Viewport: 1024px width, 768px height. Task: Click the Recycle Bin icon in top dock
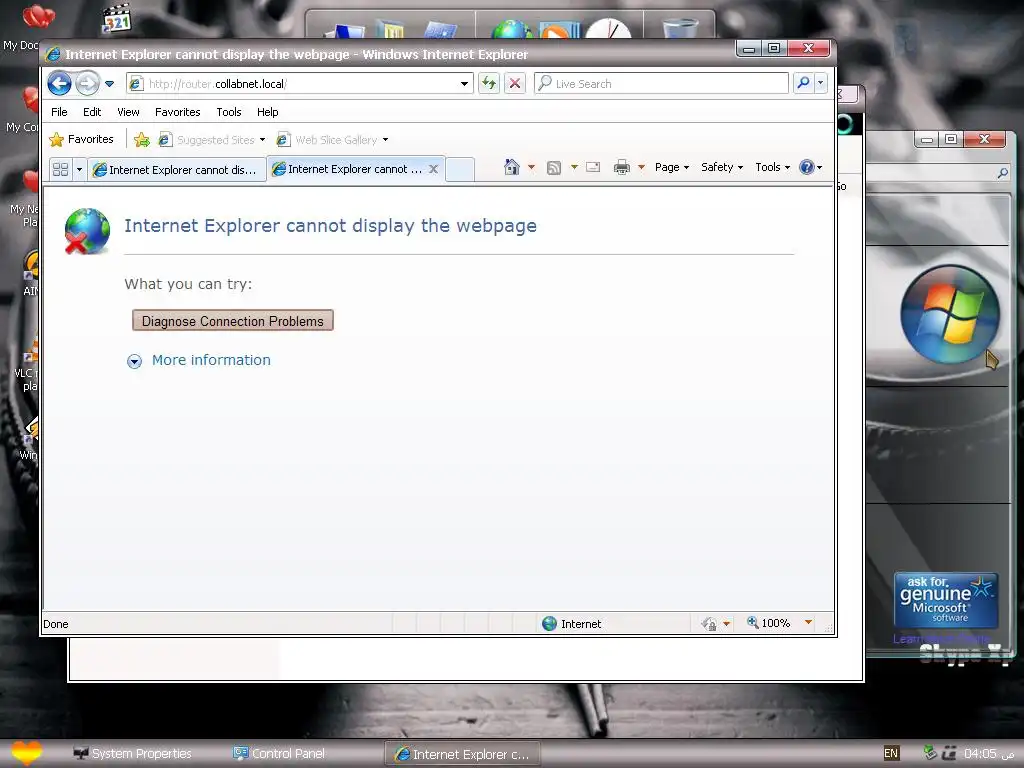point(680,27)
